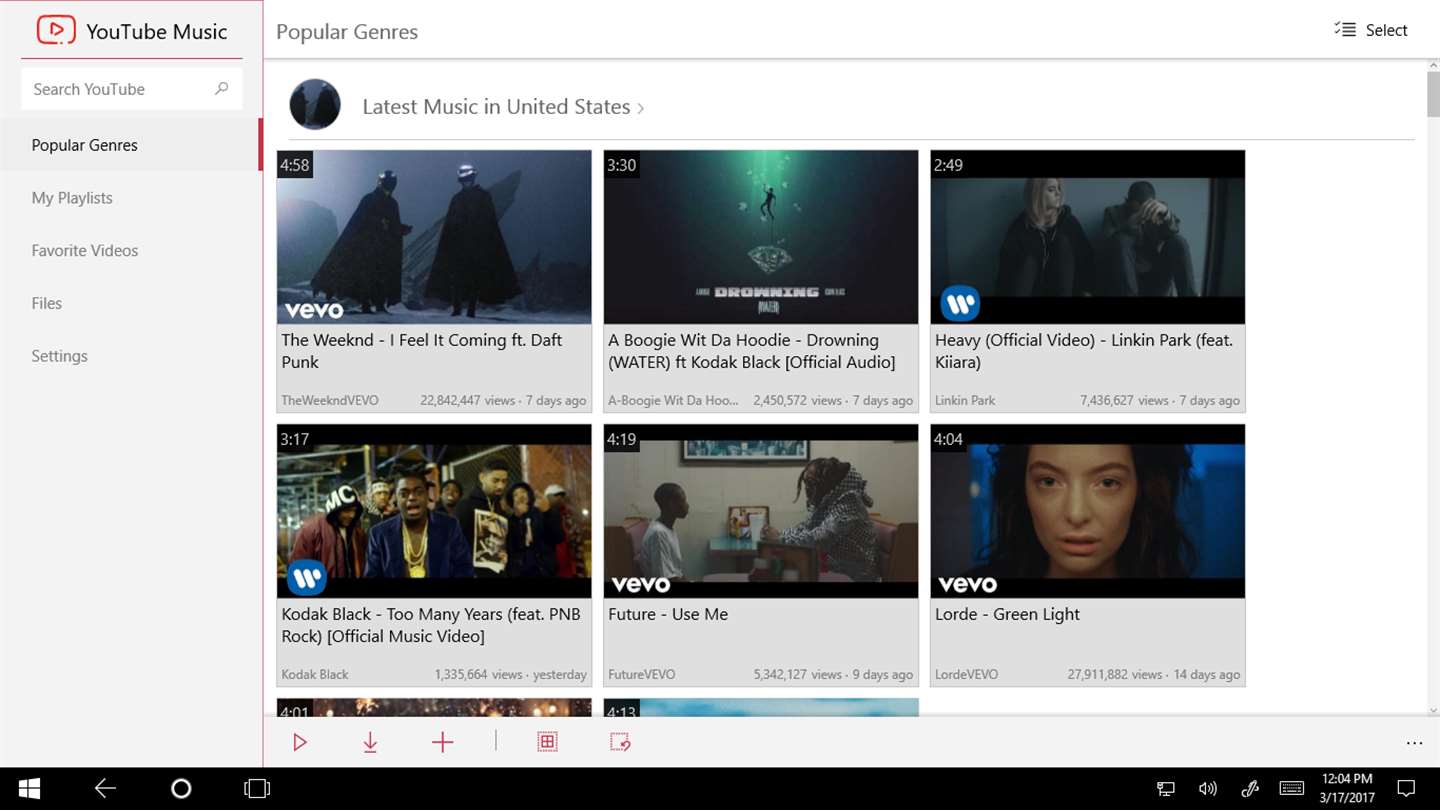Click the title Future - Use Me
The width and height of the screenshot is (1440, 810).
668,614
